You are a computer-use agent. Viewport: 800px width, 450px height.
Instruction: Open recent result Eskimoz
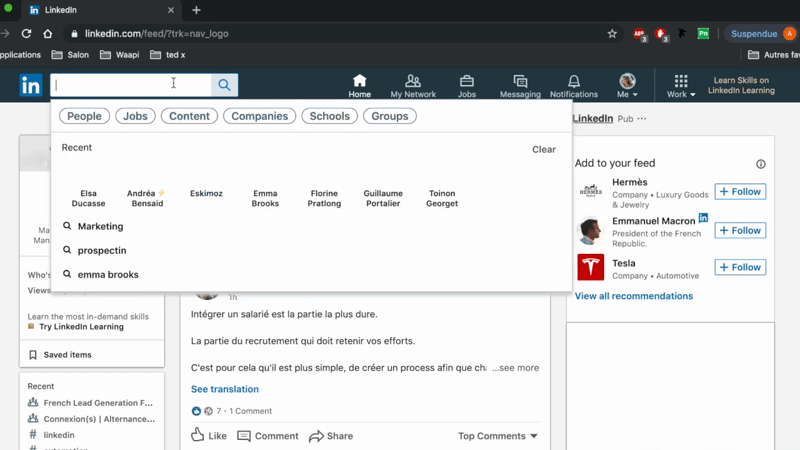click(206, 193)
